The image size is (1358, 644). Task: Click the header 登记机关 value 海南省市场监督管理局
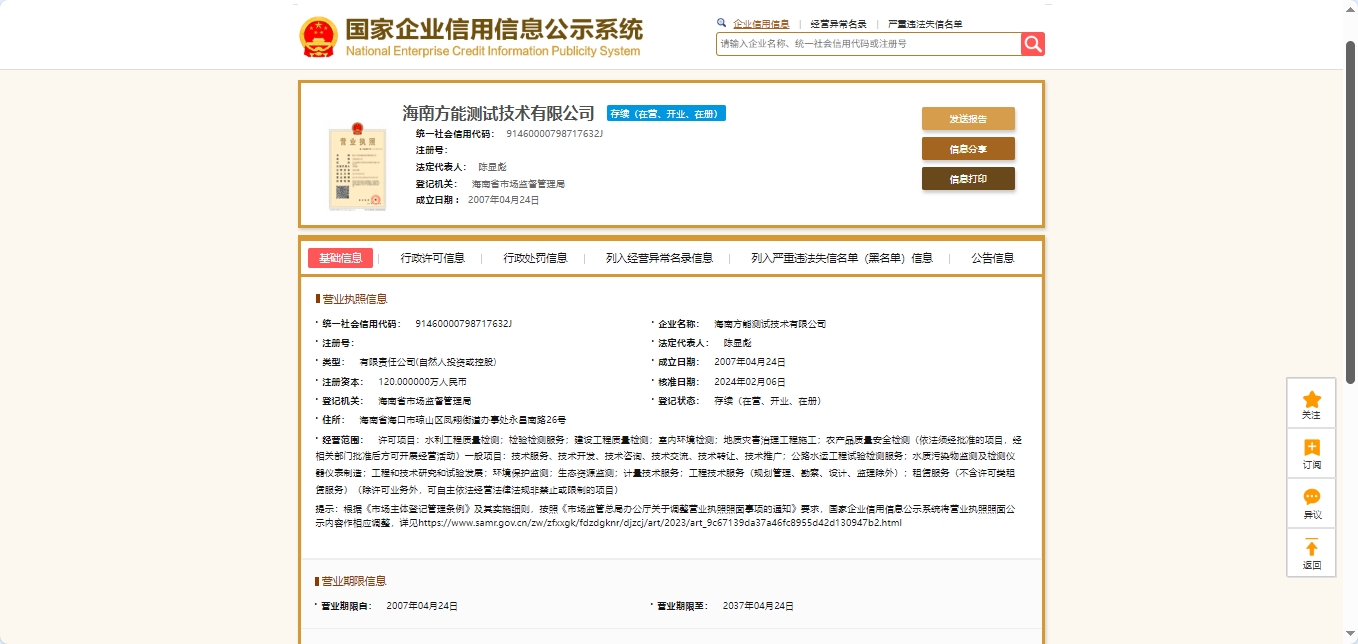point(518,184)
